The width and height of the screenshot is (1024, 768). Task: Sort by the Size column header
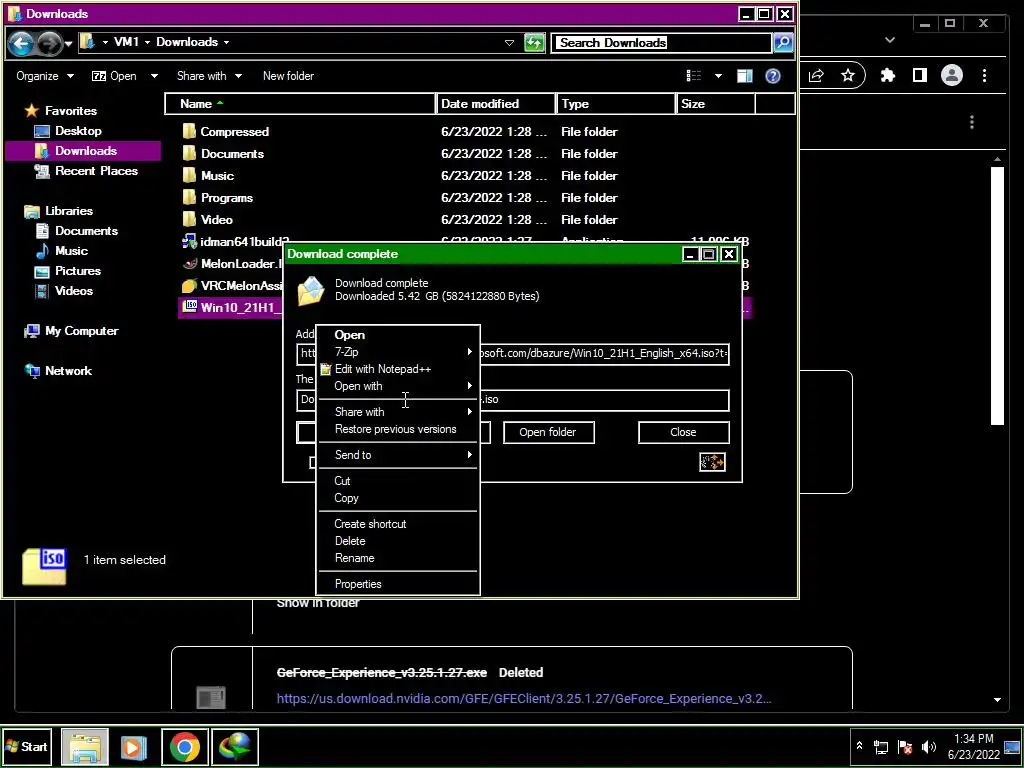(716, 104)
